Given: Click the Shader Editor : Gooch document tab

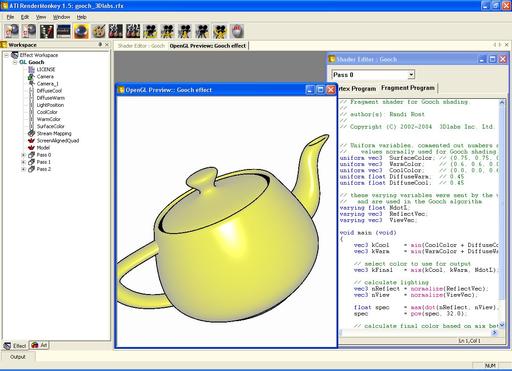Looking at the screenshot, I should click(x=141, y=46).
